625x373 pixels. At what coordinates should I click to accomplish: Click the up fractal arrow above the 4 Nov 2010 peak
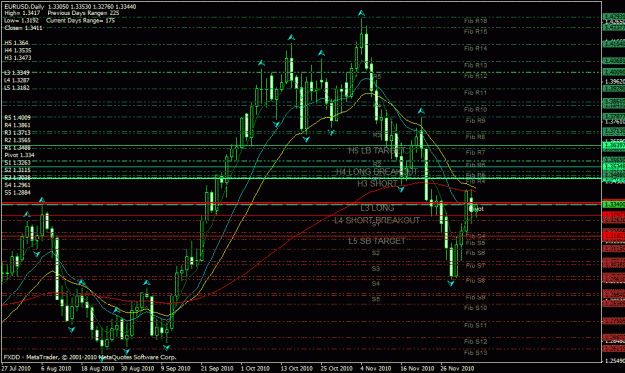pyautogui.click(x=361, y=14)
